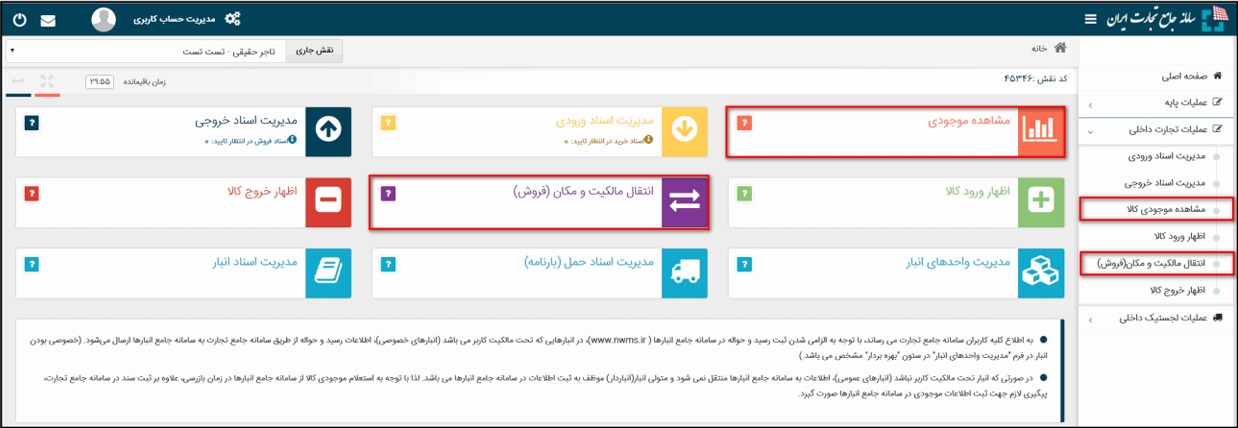Viewport: 1238px width, 428px height.
Task: Expand عملیات لجستیک داخلی sidebar section
Action: (x=1159, y=318)
